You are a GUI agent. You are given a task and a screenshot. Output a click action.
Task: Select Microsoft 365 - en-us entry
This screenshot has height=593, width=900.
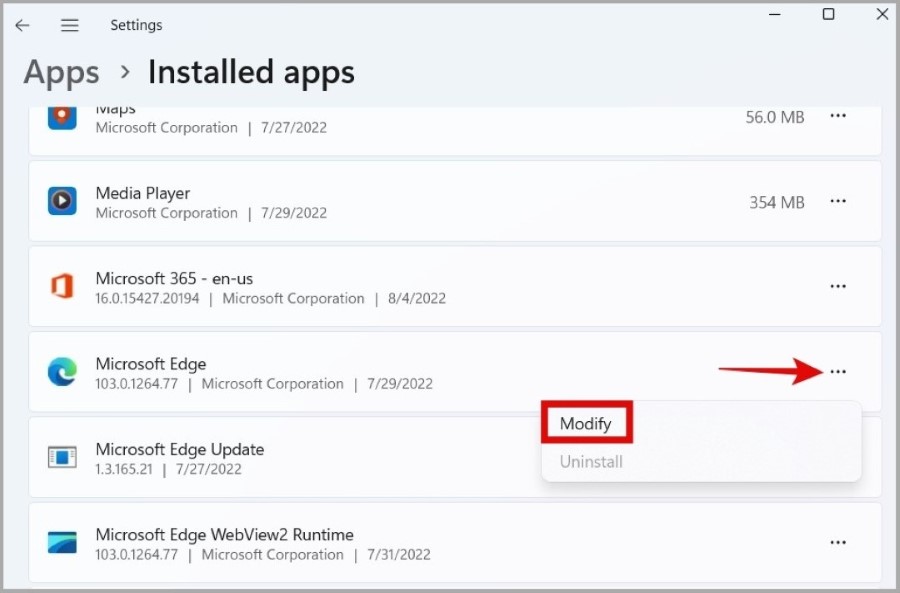[174, 278]
